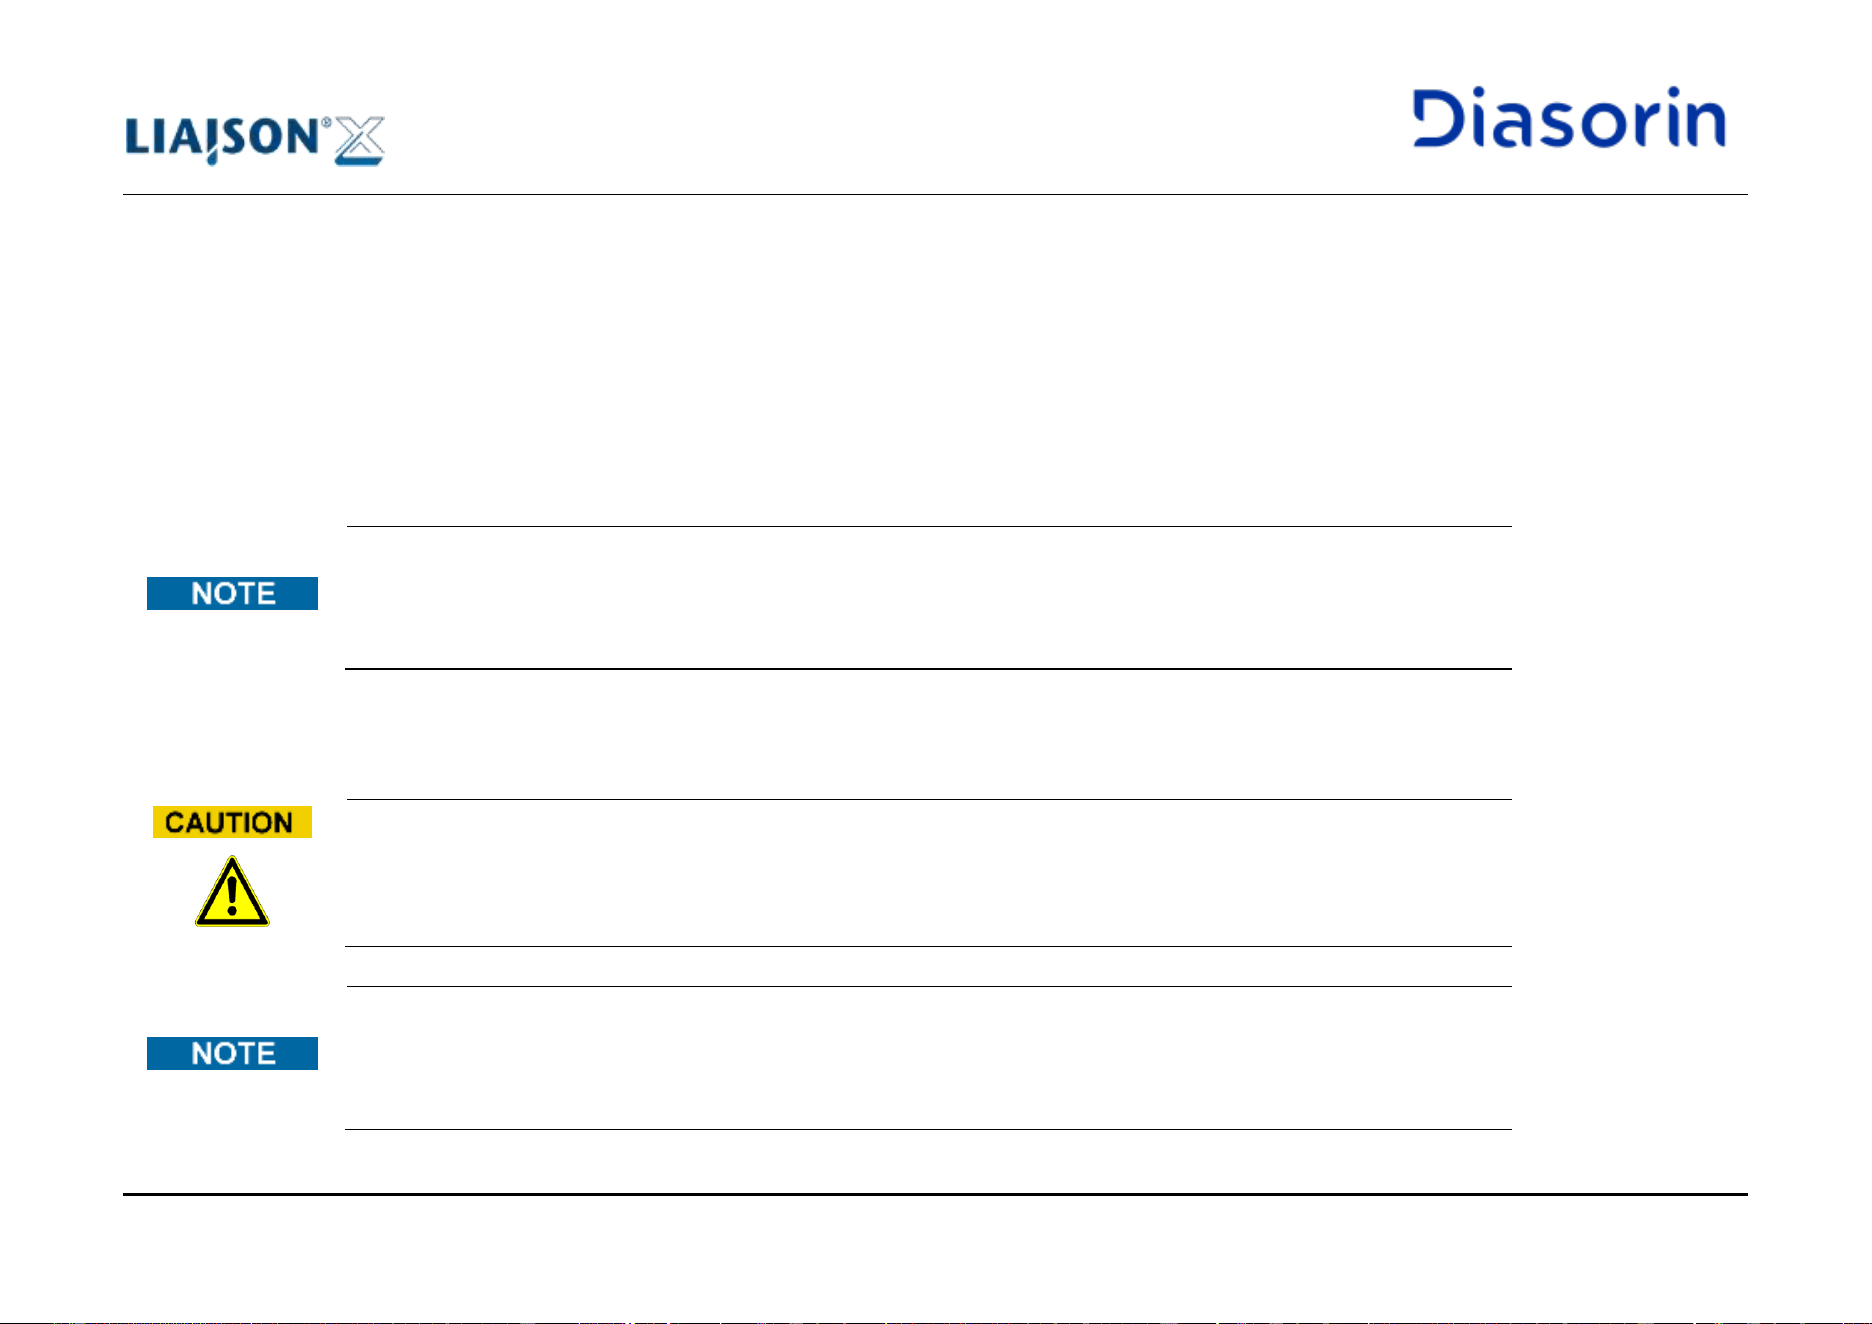Click the narrow strip between caution and lower note boxes

point(928,966)
